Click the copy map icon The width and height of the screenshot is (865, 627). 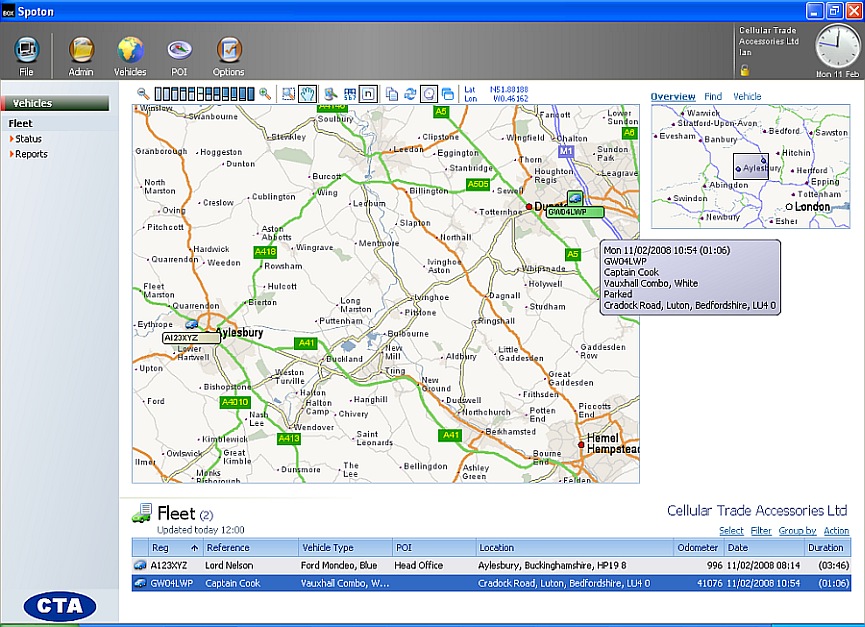point(392,94)
